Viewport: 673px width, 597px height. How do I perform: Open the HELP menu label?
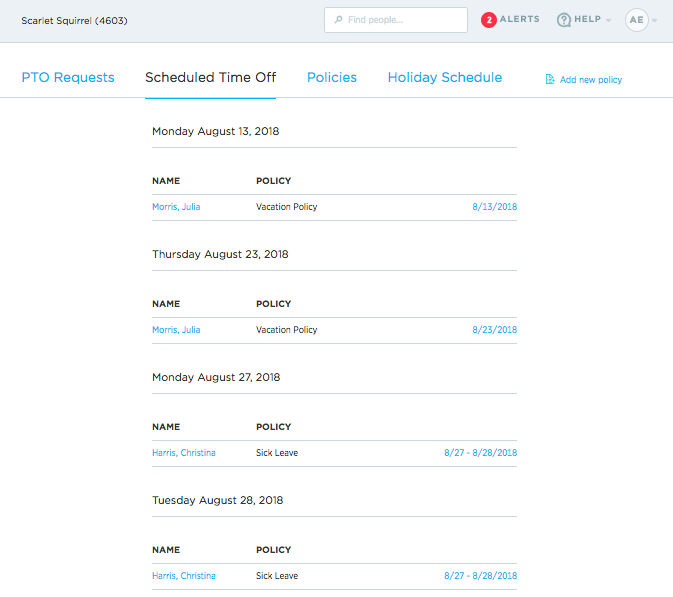587,19
